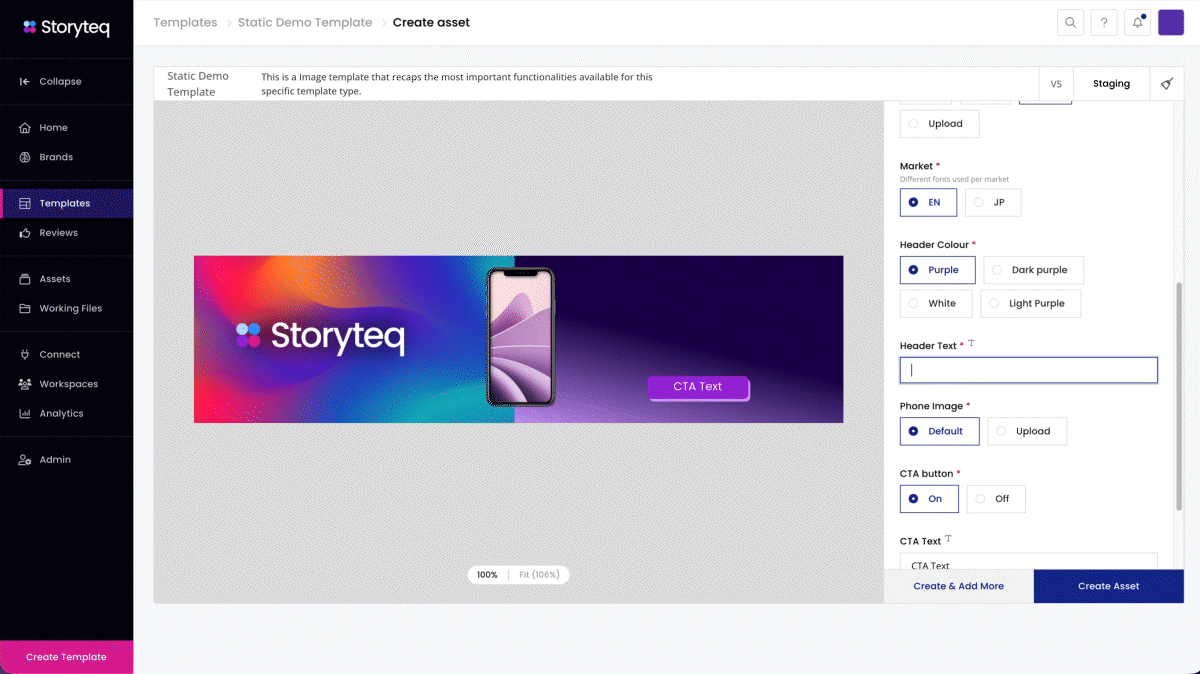This screenshot has width=1200, height=674.
Task: Select the JP market option
Action: [x=992, y=202]
